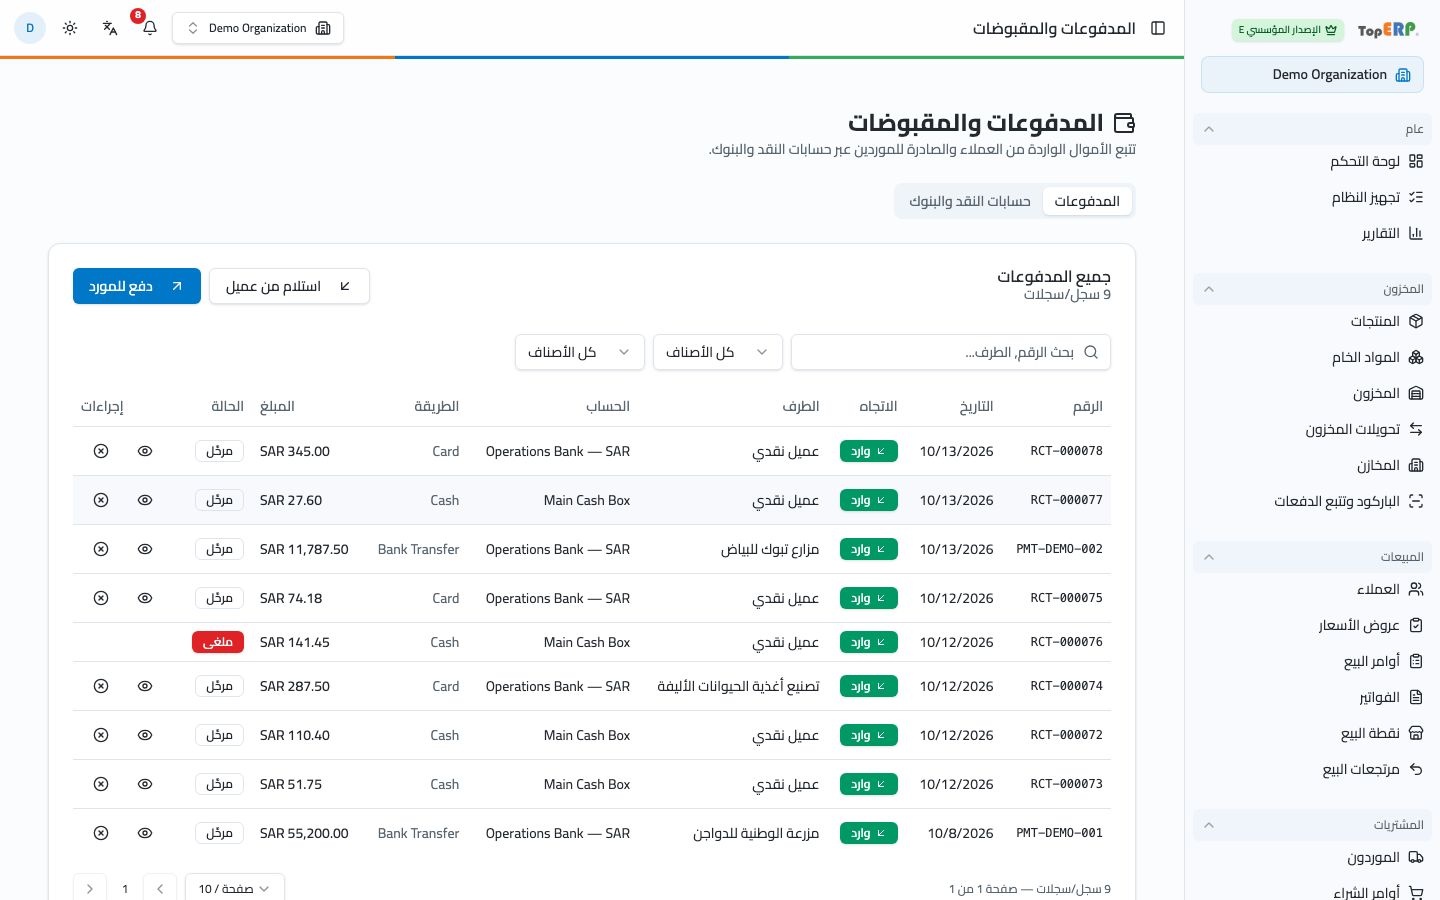Open the Demo Organization switcher in top bar
Screen dimensions: 1440x900
click(x=258, y=28)
